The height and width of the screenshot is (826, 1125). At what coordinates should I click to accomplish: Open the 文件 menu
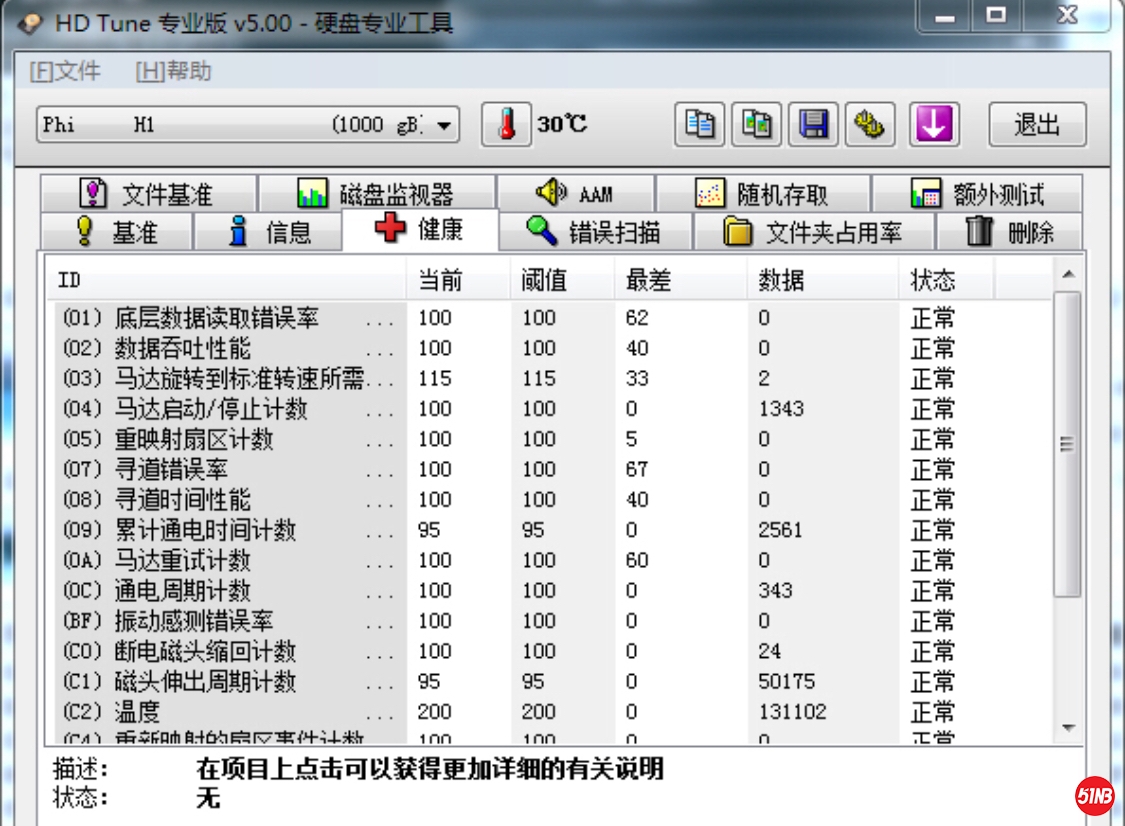[65, 71]
